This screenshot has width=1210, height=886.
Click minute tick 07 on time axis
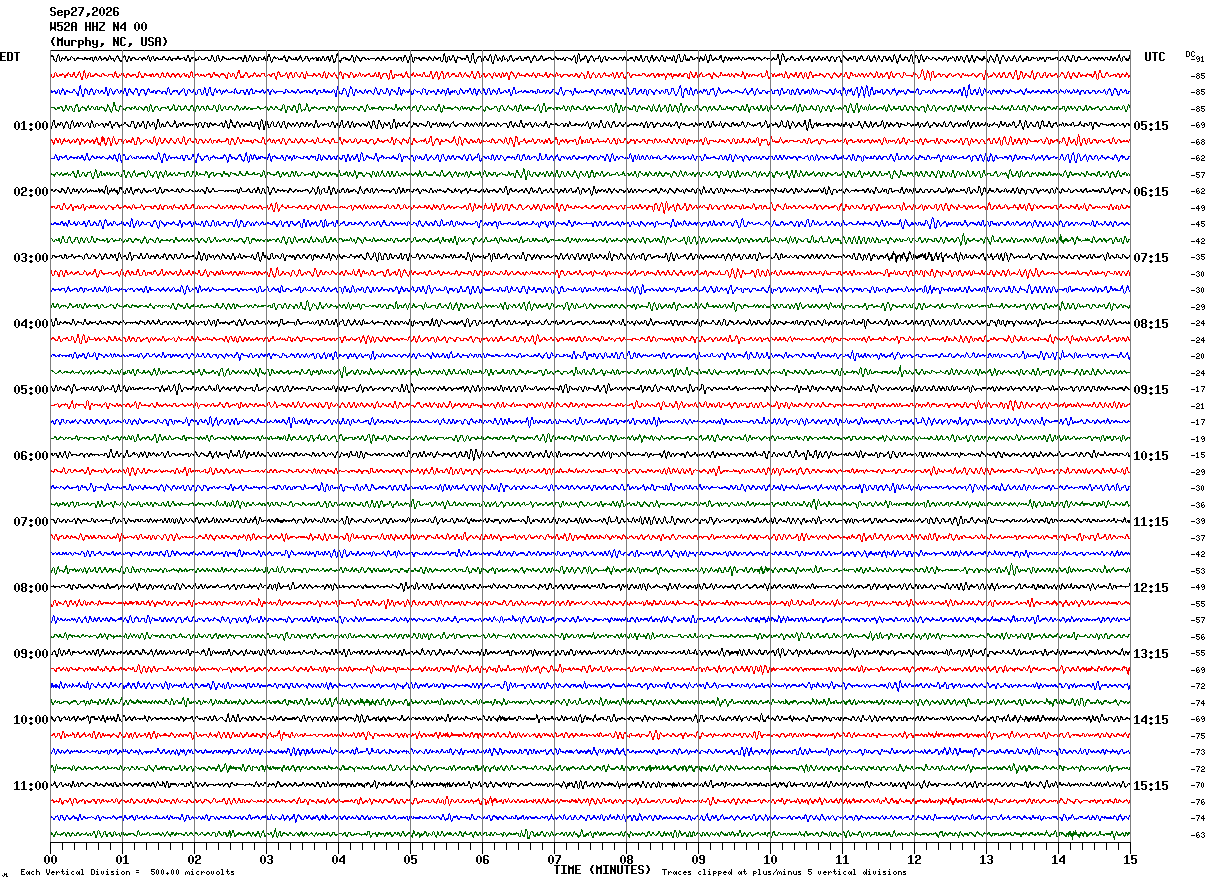pos(554,859)
